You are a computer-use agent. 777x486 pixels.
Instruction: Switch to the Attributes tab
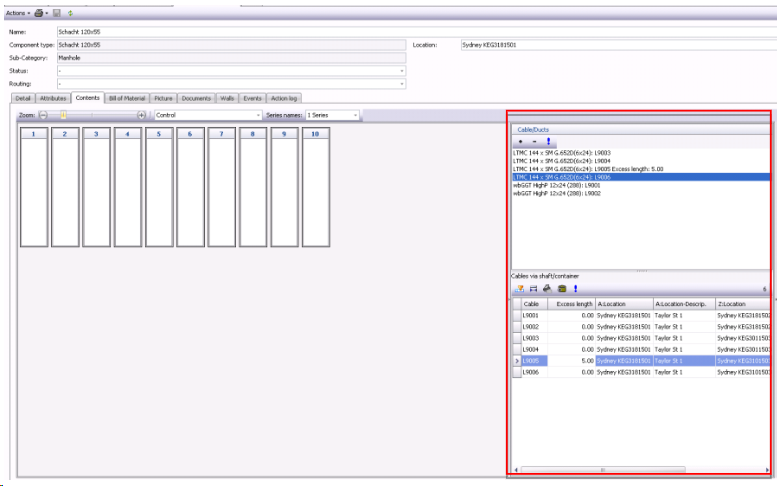(53, 99)
